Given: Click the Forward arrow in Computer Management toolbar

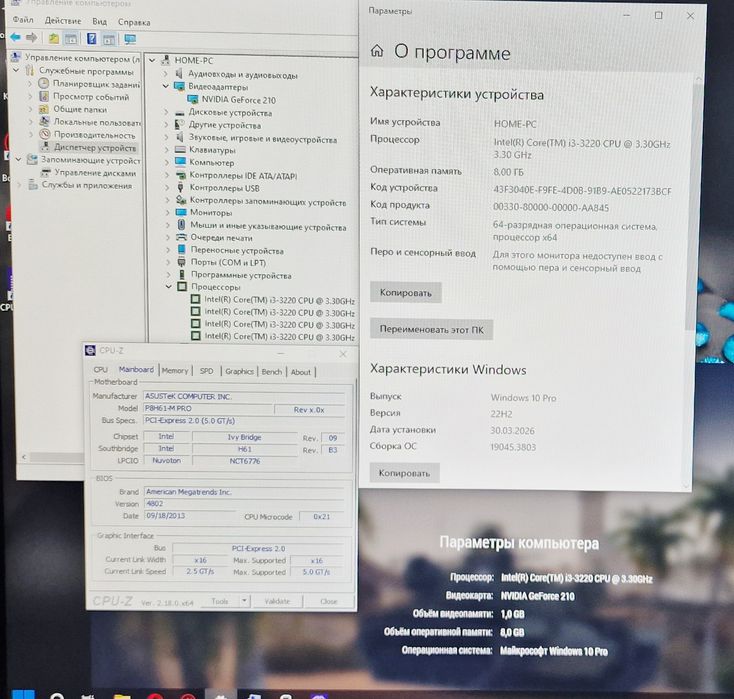Looking at the screenshot, I should pos(31,38).
